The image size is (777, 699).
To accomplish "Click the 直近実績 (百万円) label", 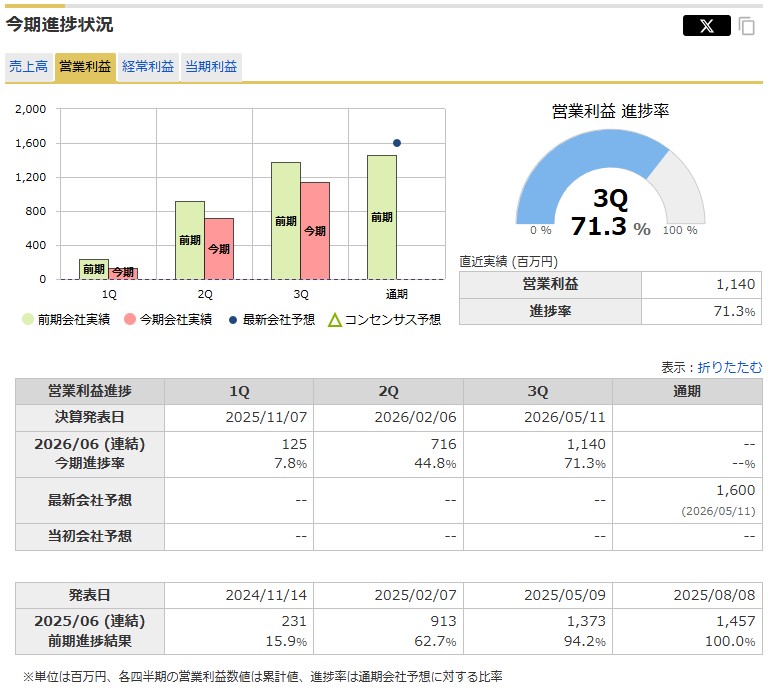I will point(508,262).
